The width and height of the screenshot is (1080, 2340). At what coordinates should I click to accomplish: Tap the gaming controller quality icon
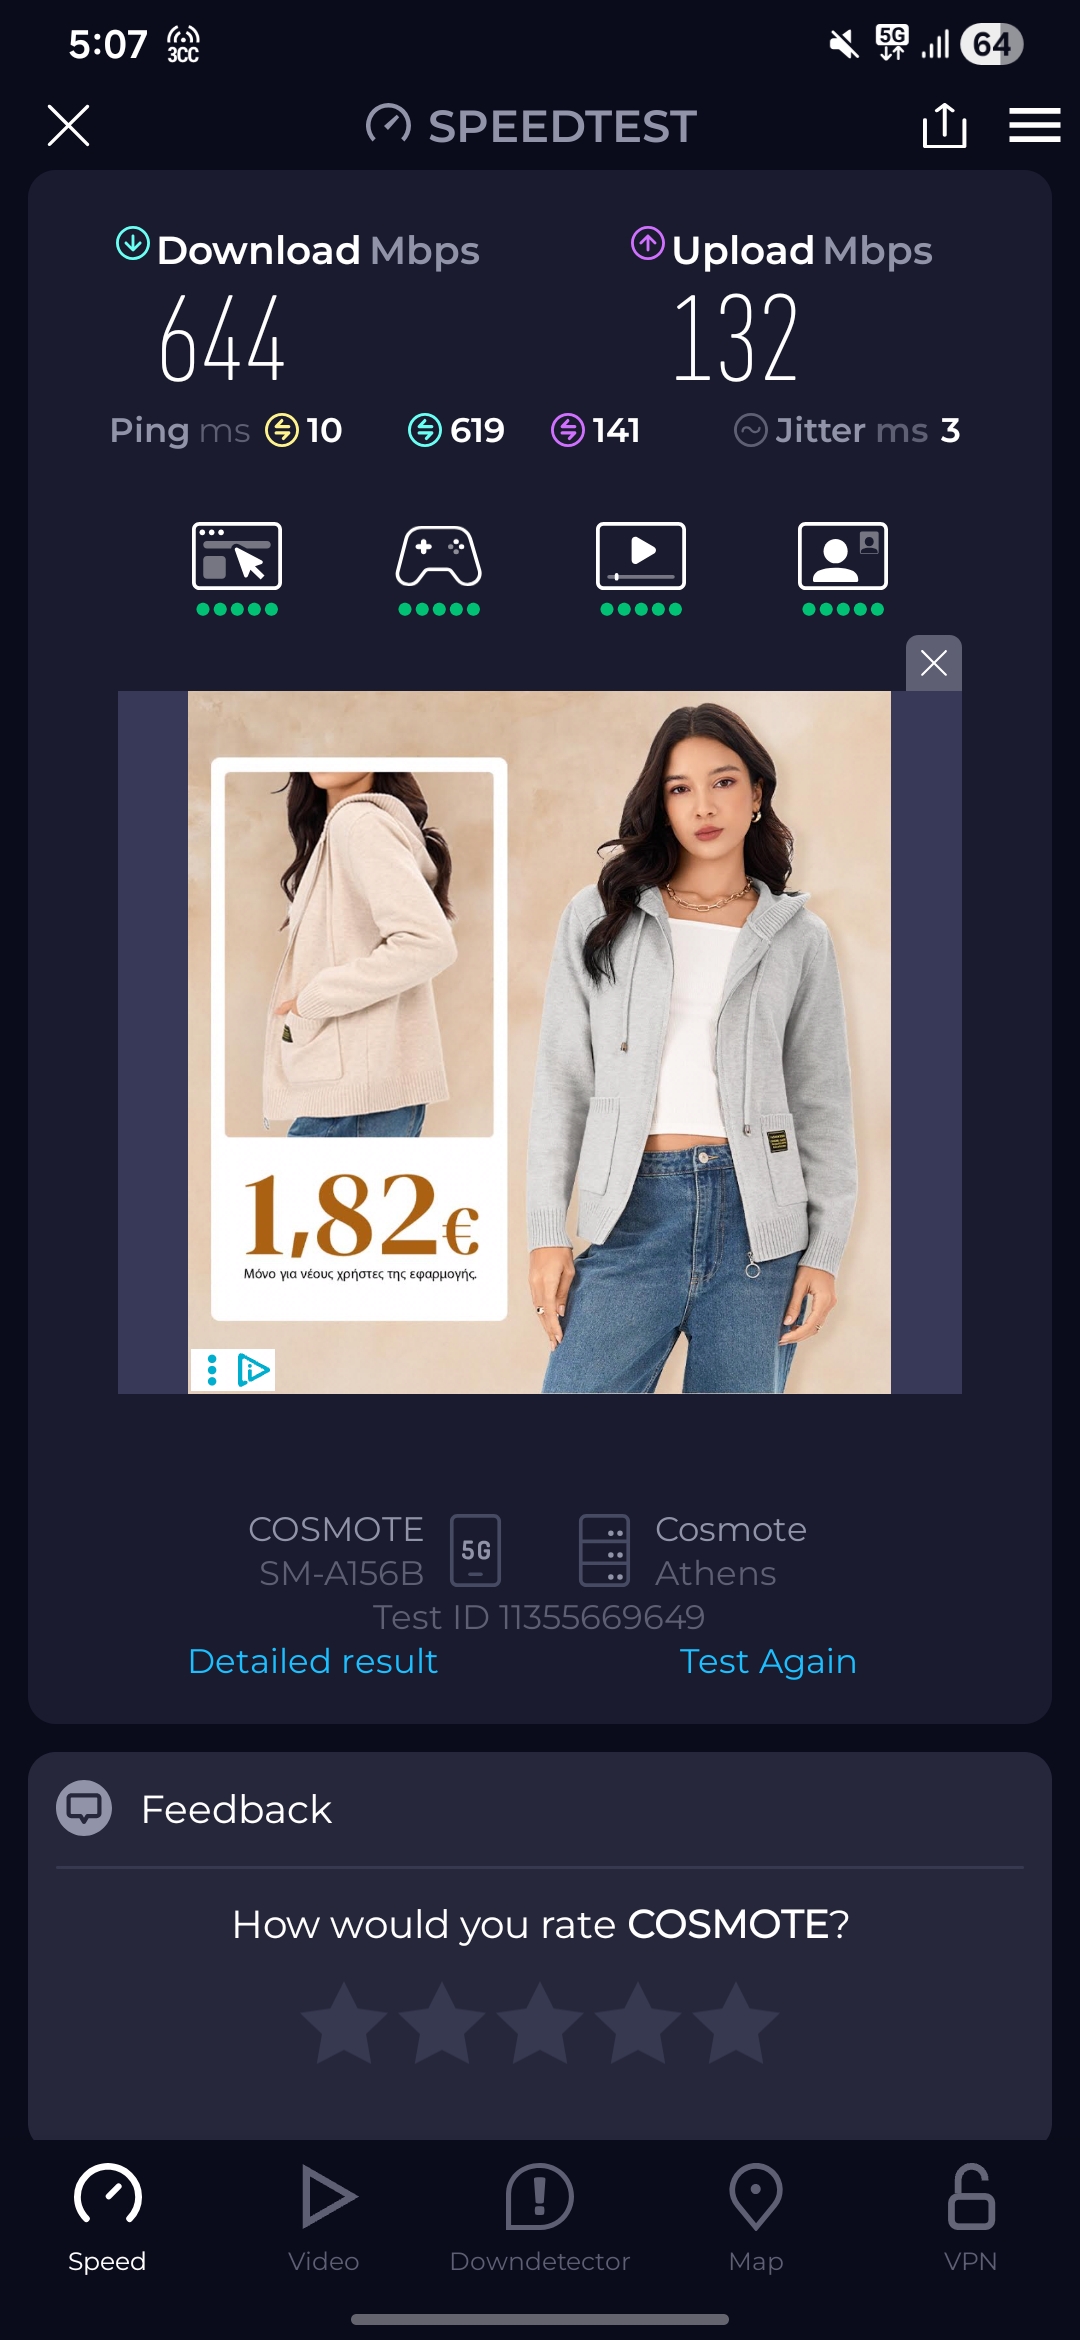tap(439, 556)
